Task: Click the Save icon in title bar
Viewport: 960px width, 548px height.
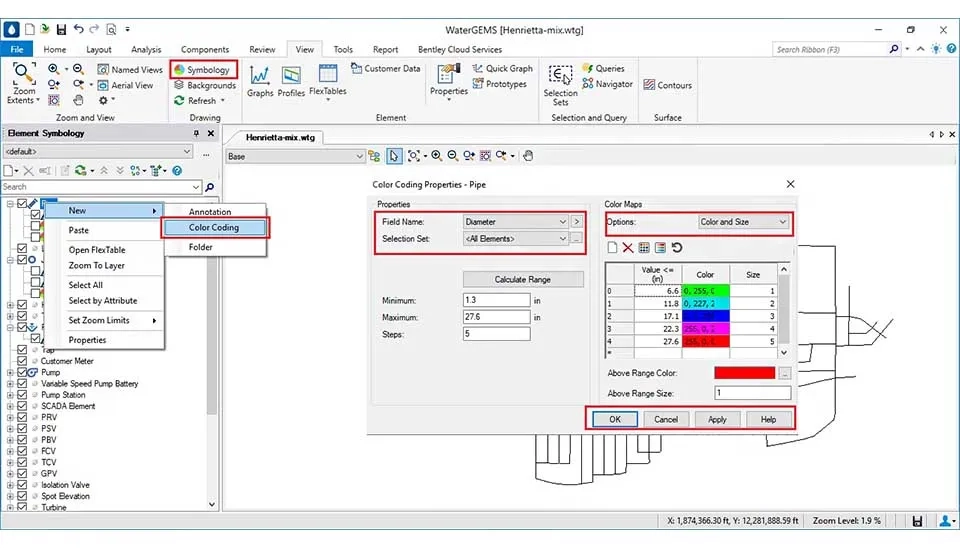Action: 61,29
